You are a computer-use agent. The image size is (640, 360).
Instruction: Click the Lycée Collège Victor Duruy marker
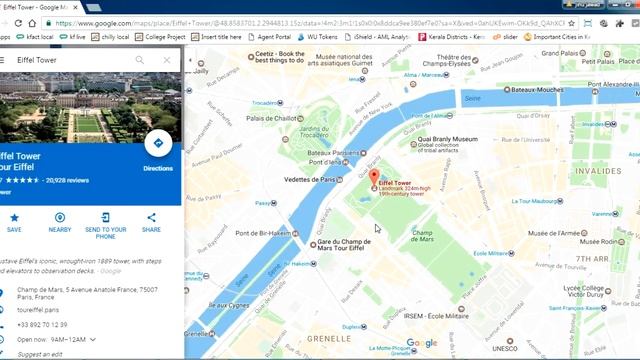pos(608,291)
